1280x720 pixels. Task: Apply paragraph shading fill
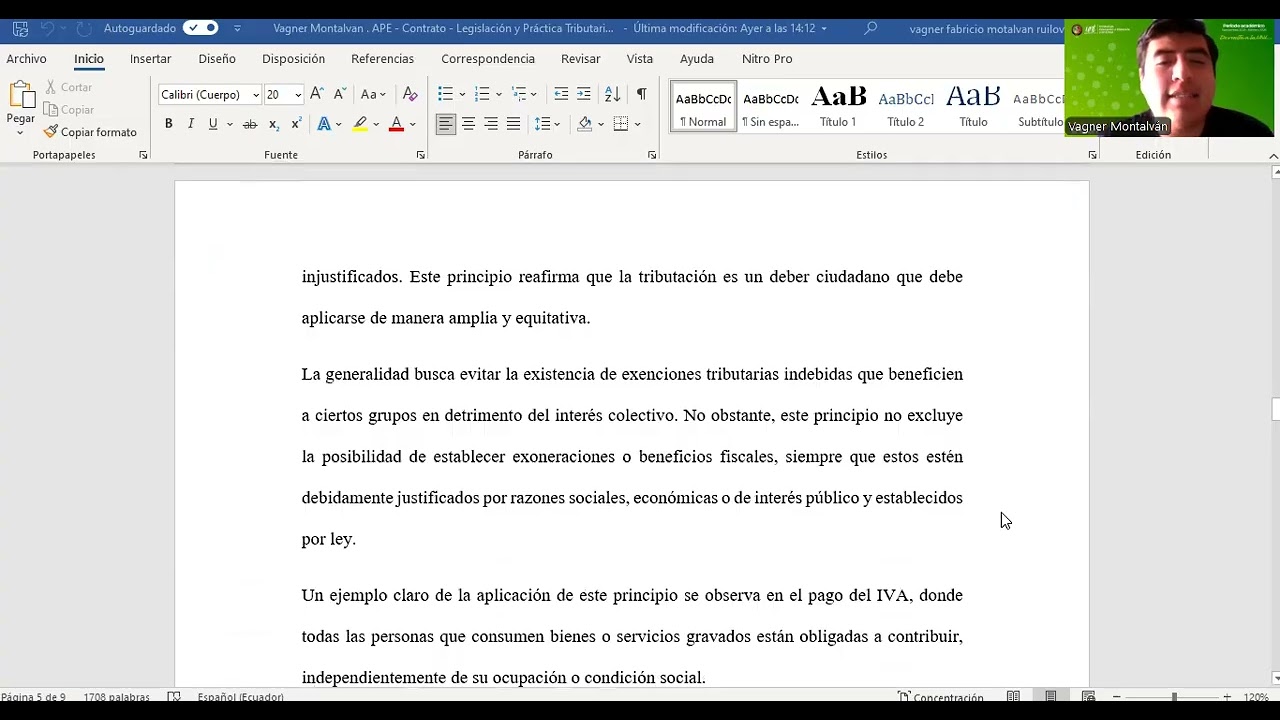(585, 124)
